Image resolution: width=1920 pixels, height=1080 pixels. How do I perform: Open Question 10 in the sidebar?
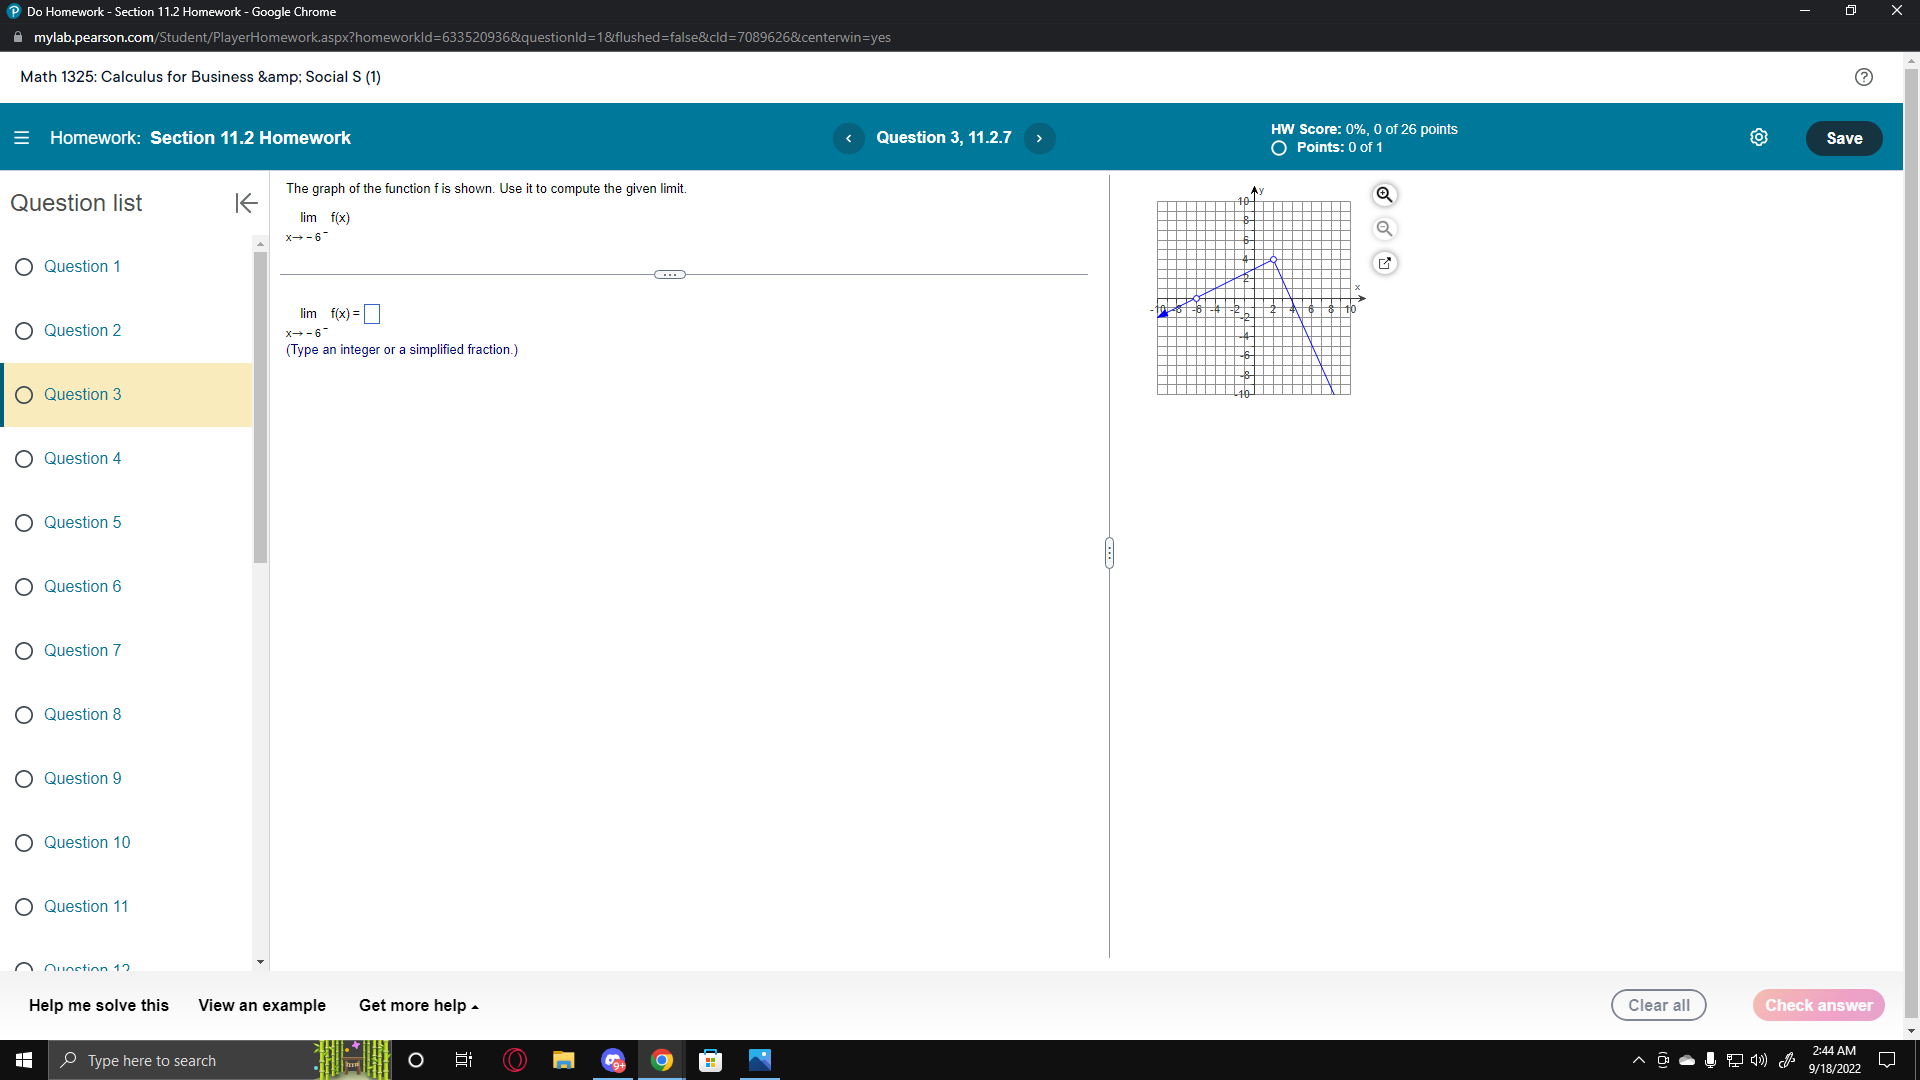pyautogui.click(x=87, y=843)
